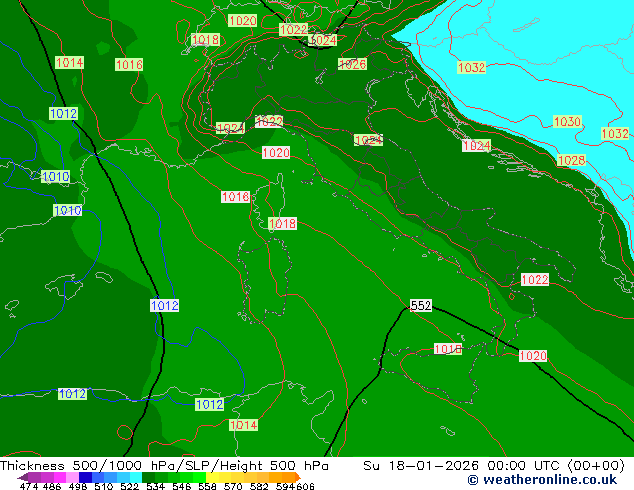The height and width of the screenshot is (490, 634).
Task: Click the legend value 486
Action: click(x=52, y=486)
